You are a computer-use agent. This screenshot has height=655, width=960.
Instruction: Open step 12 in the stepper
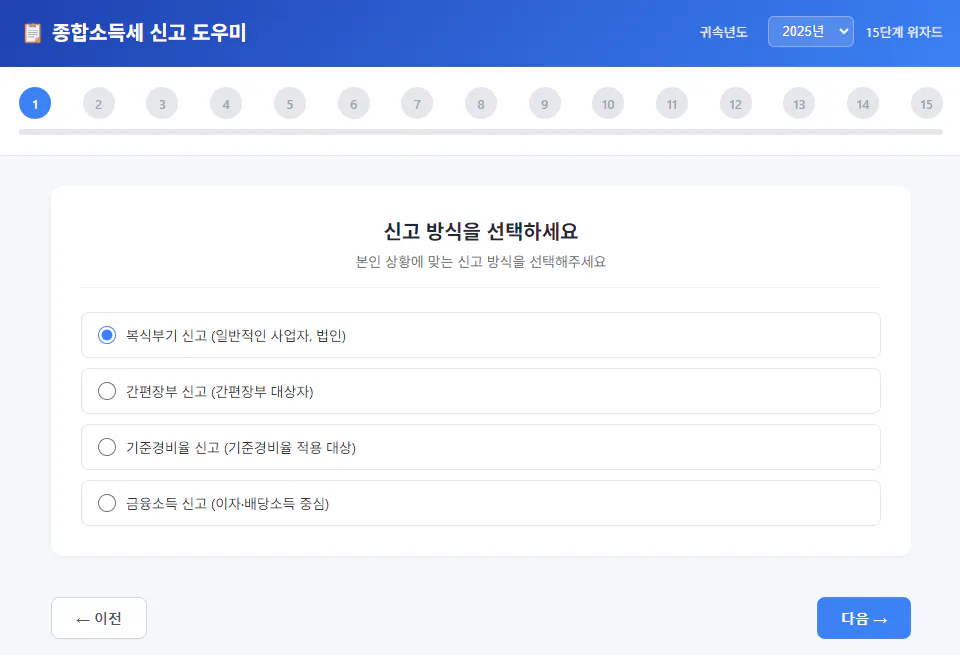[x=735, y=103]
